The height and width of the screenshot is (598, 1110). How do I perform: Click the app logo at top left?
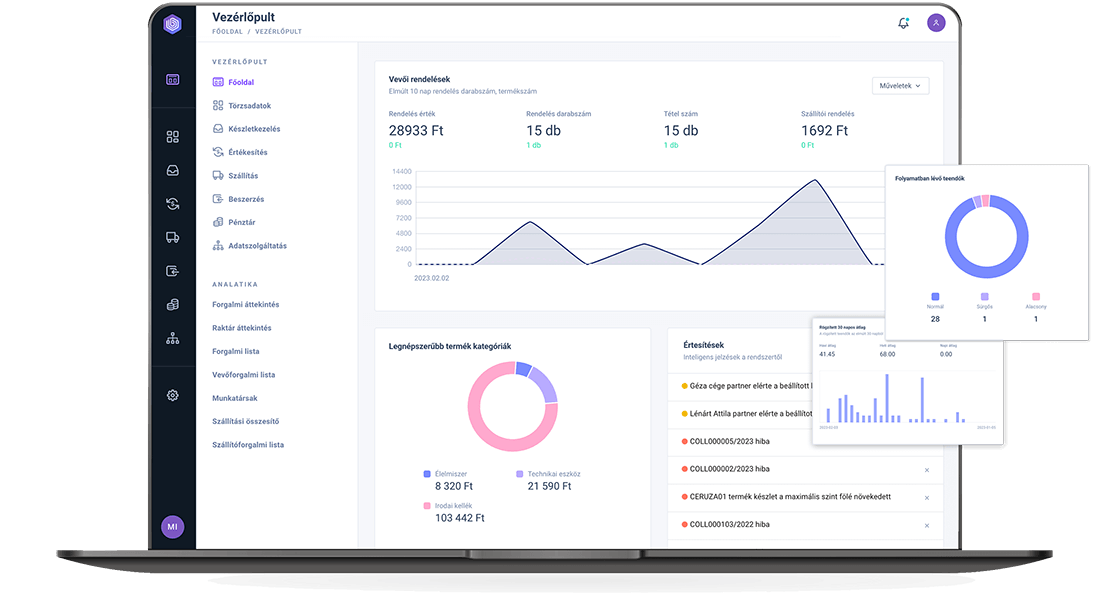click(x=172, y=24)
